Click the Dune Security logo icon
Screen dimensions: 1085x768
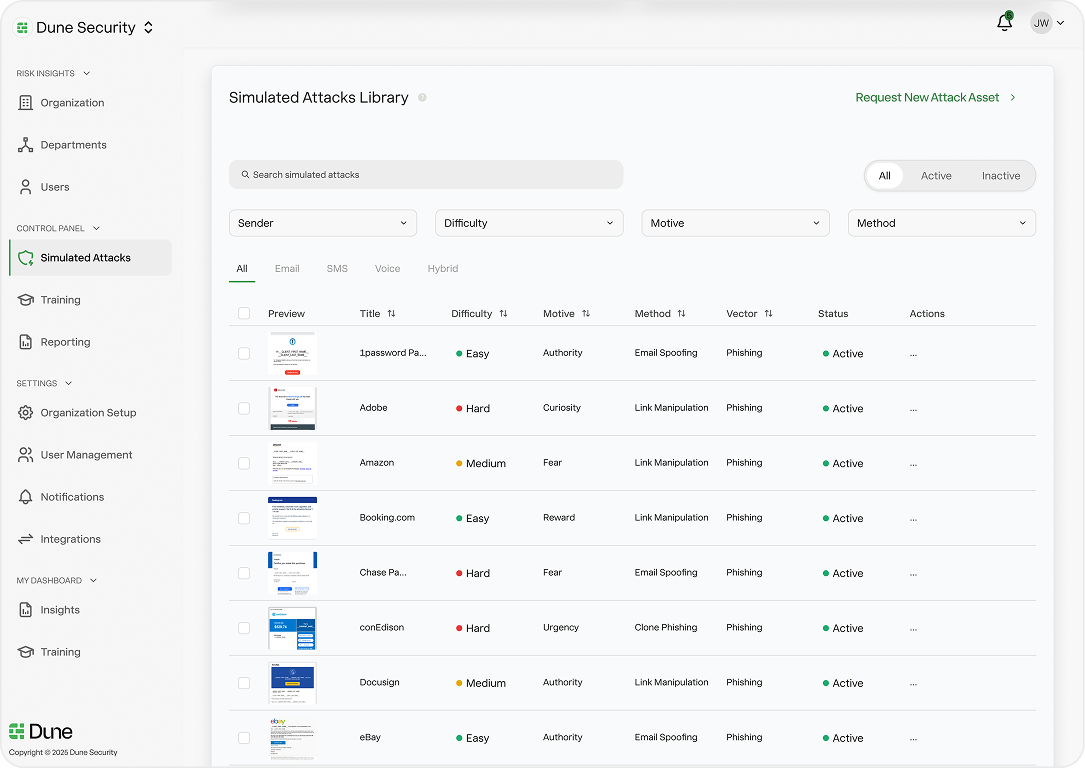pos(22,28)
